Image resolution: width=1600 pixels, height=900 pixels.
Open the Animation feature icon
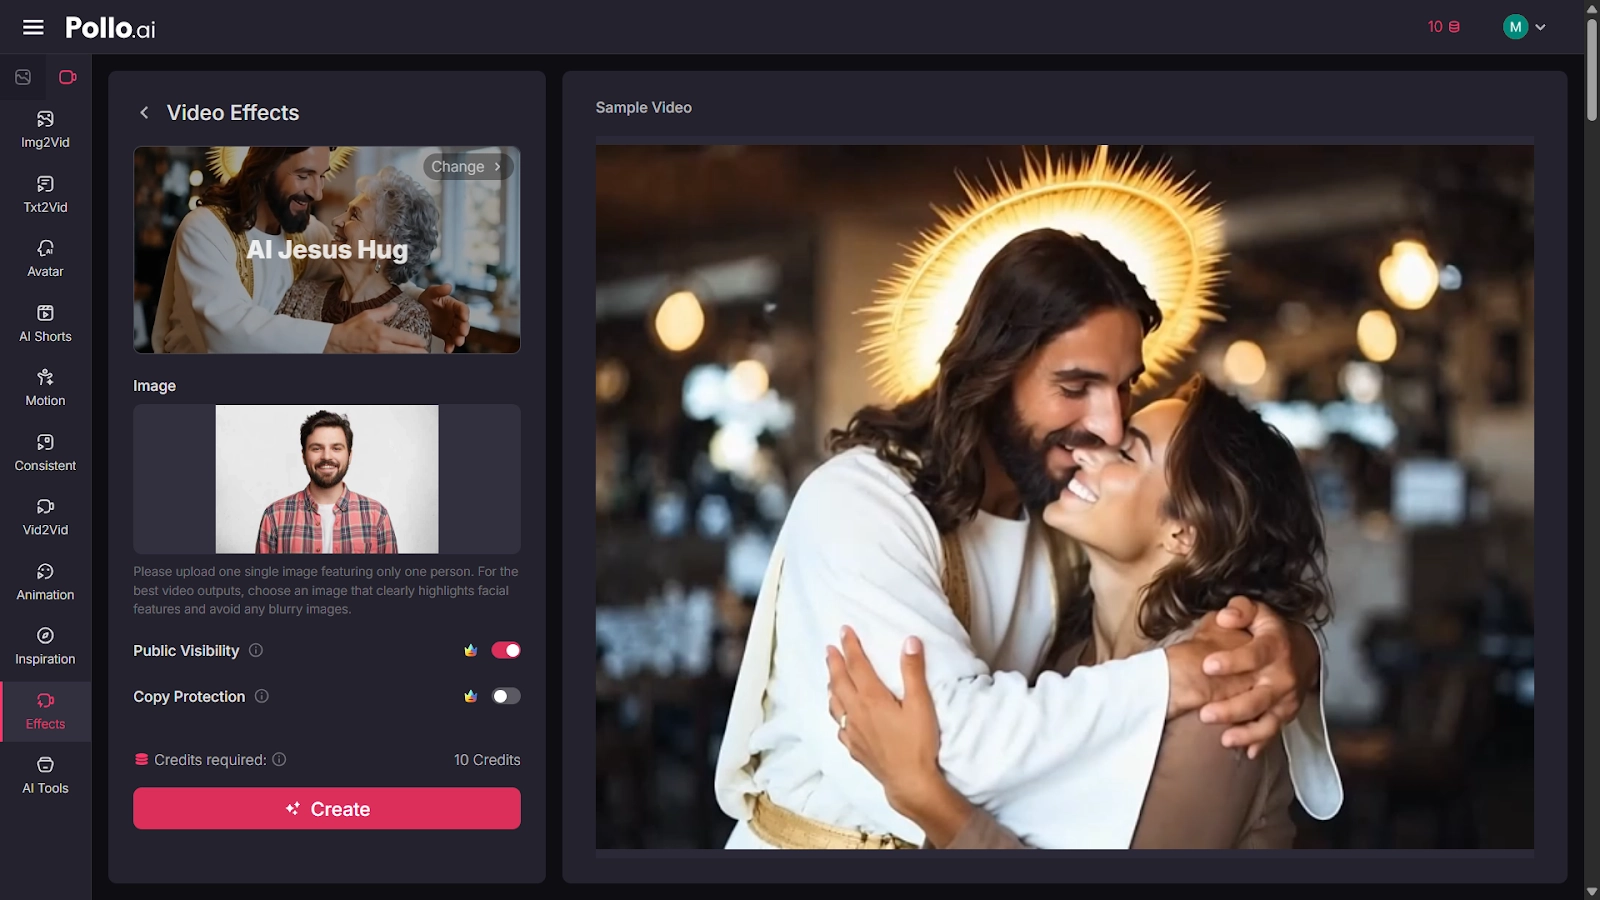[44, 580]
